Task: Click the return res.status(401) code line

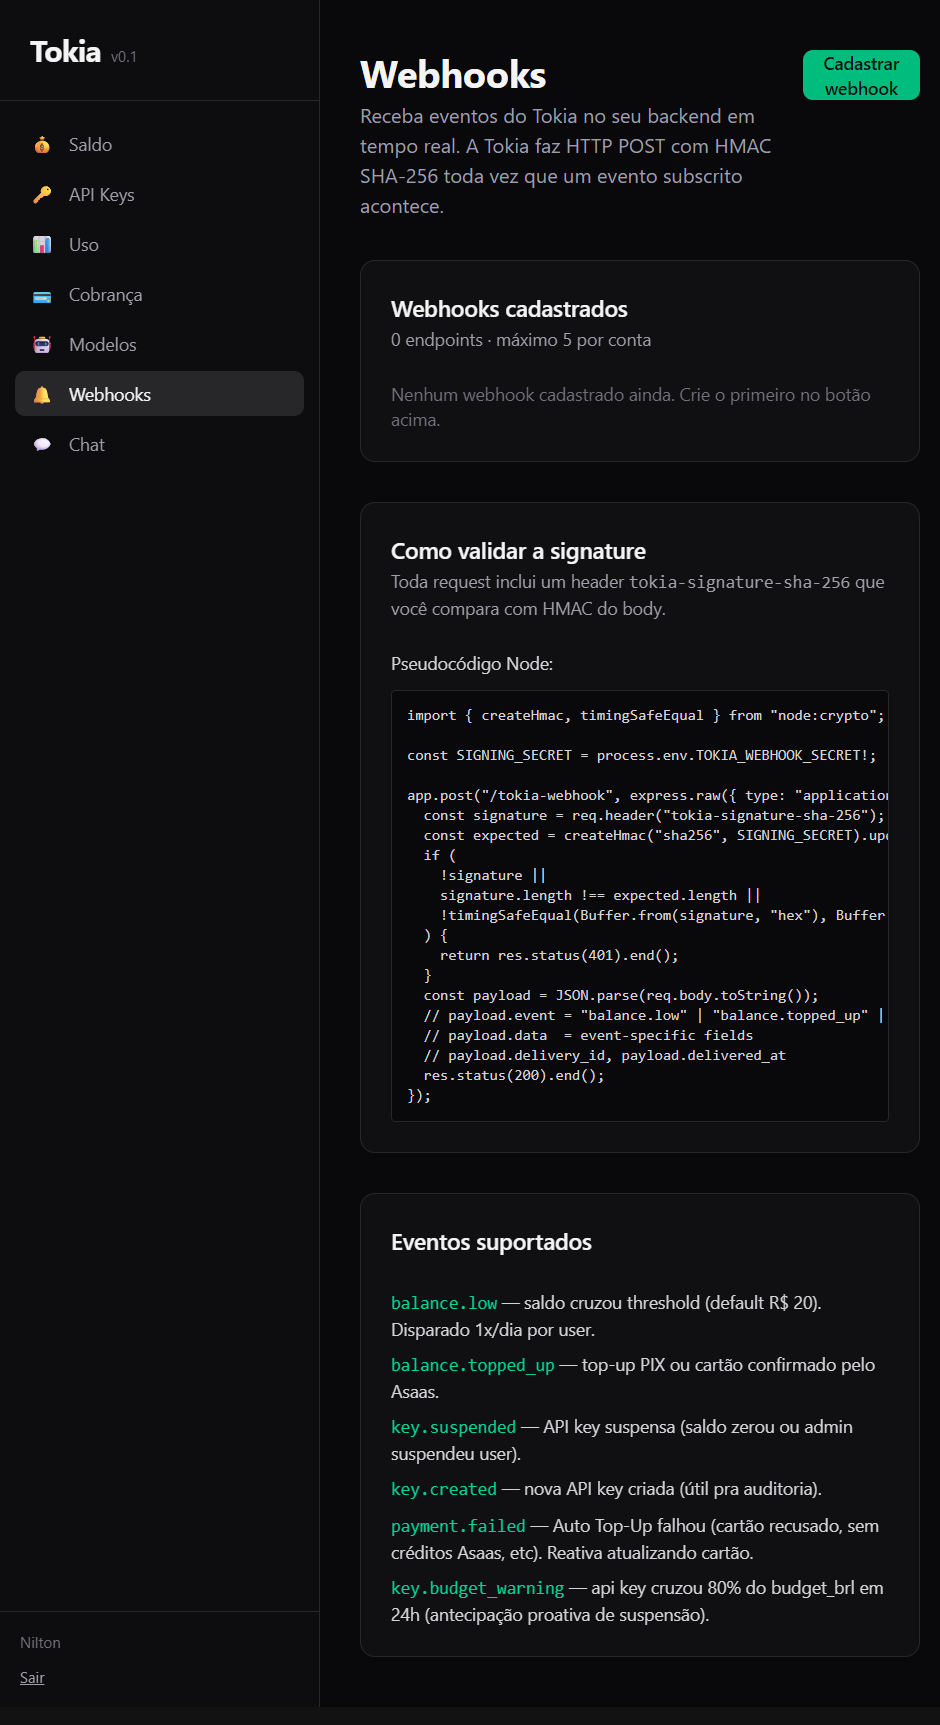Action: pos(559,955)
